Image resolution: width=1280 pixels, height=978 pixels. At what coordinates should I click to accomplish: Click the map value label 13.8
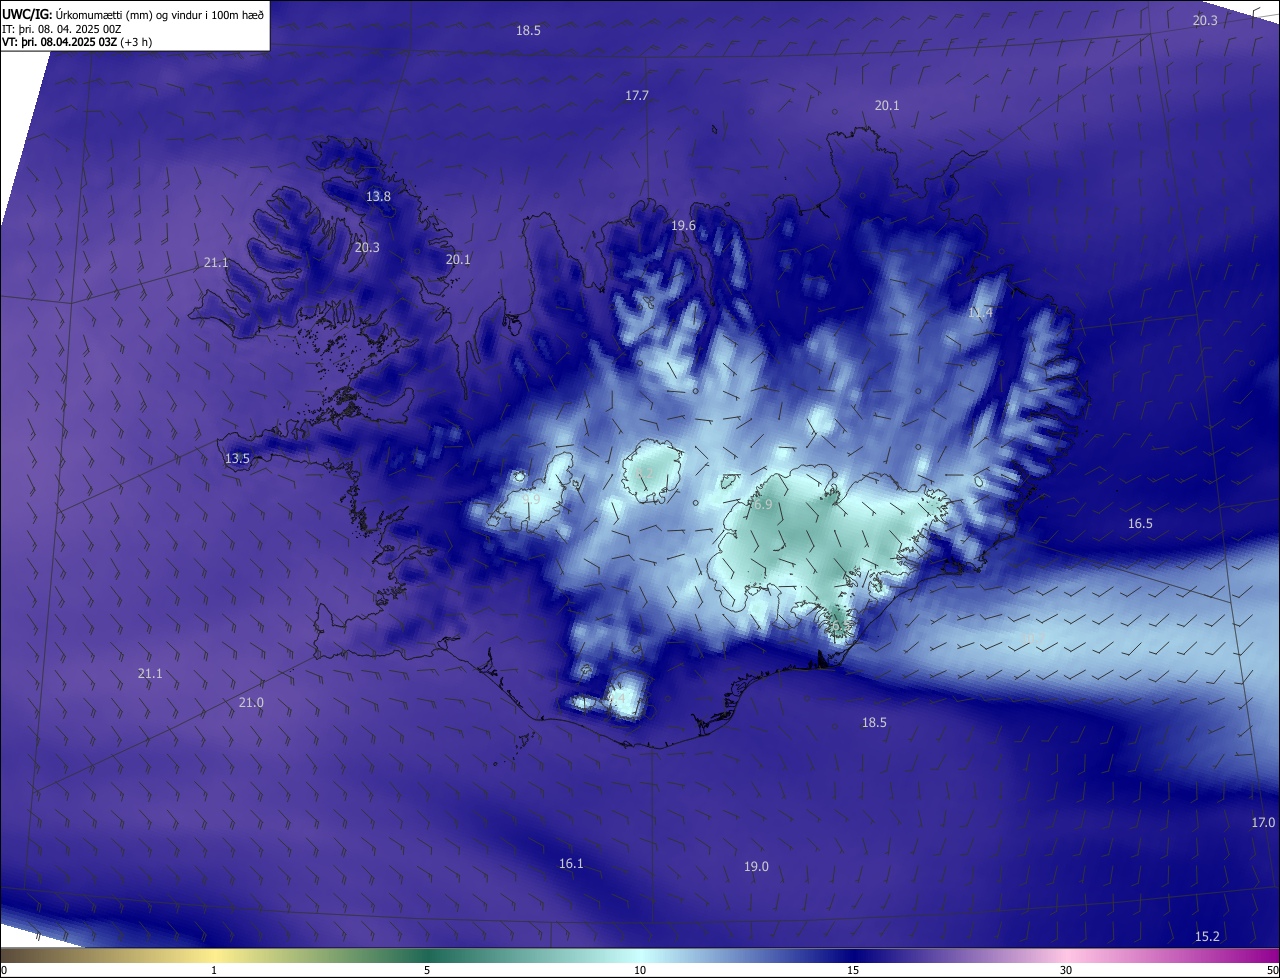click(x=378, y=197)
